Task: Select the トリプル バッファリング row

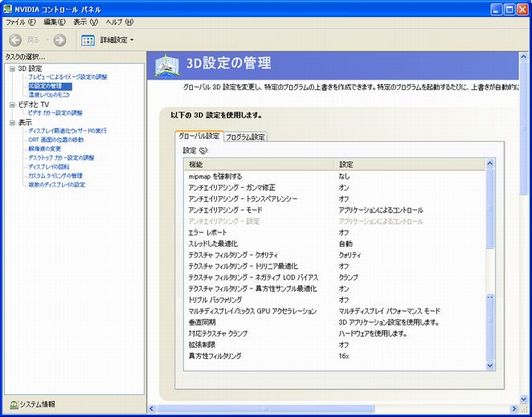Action: point(335,300)
